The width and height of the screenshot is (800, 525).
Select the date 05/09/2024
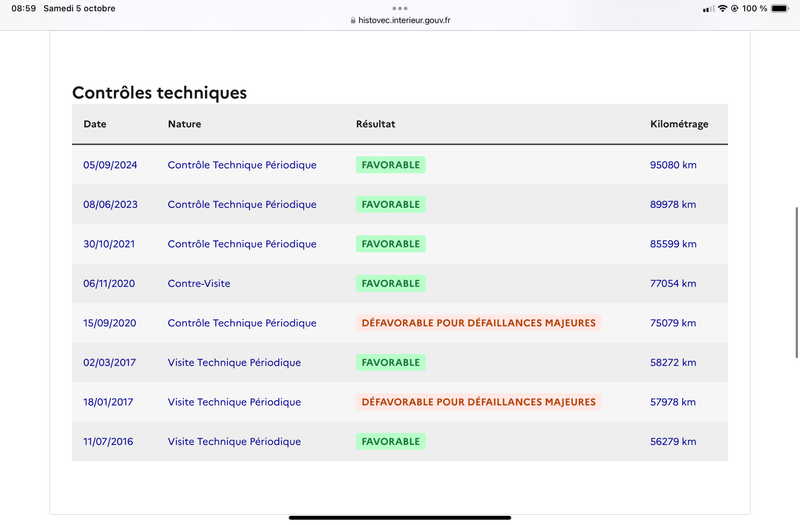(110, 165)
